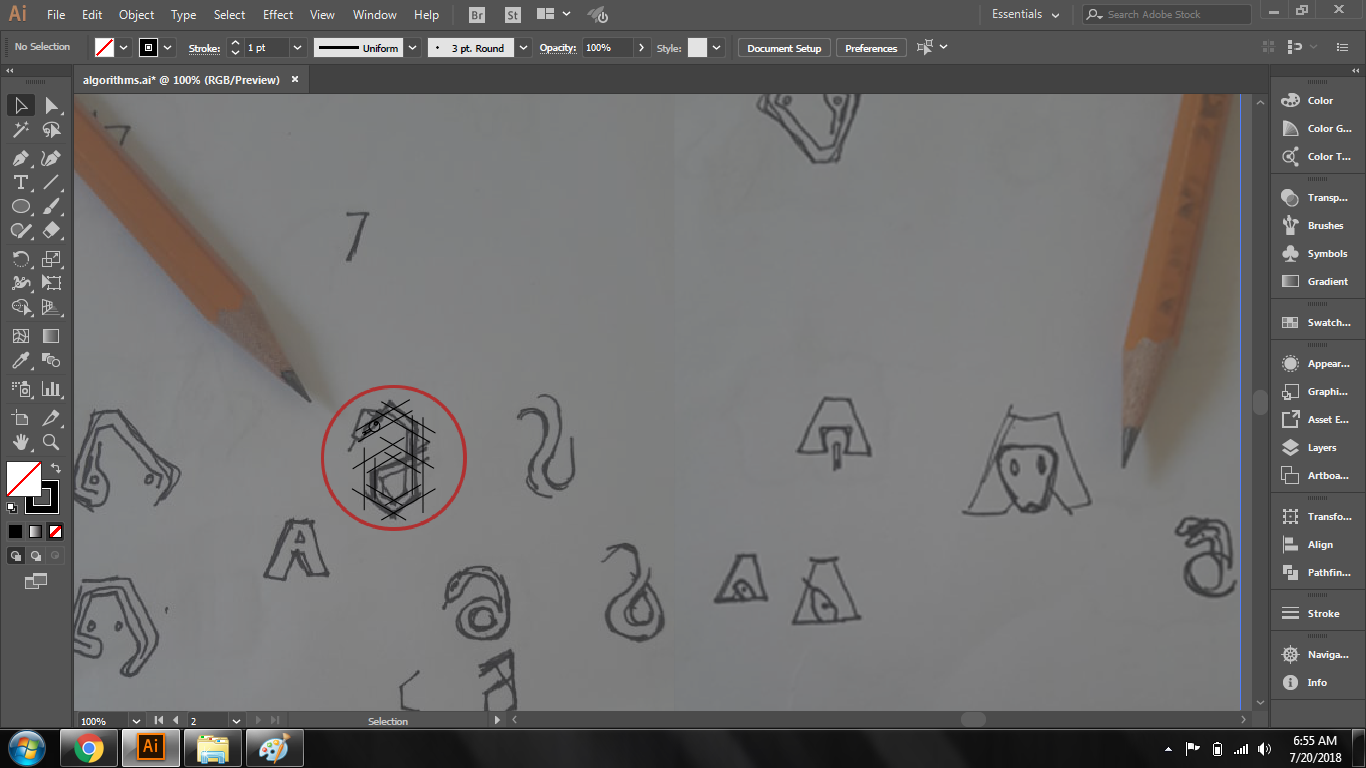Select the Pen tool
1366x768 pixels.
click(x=20, y=158)
